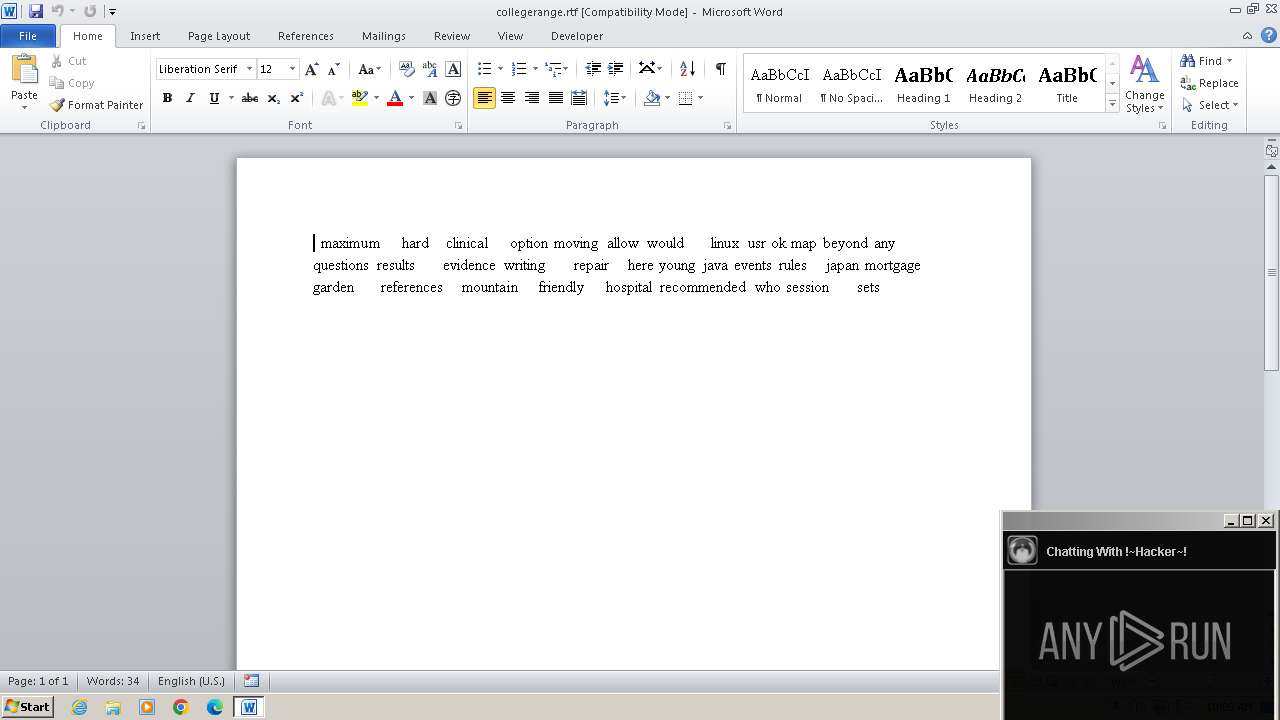The image size is (1280, 720).
Task: Click the Replace button
Action: (x=1210, y=83)
